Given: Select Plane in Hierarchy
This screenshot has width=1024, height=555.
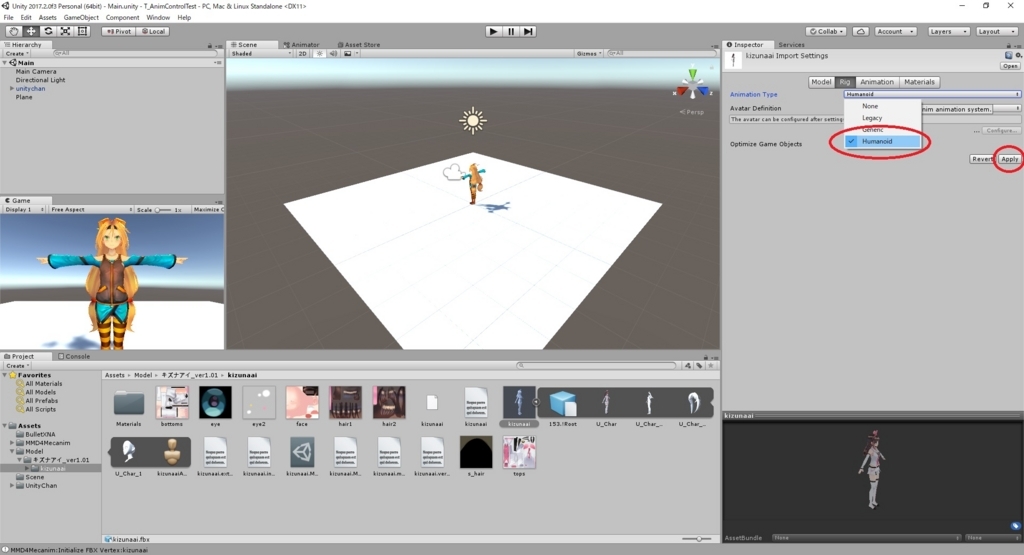Looking at the screenshot, I should 24,97.
